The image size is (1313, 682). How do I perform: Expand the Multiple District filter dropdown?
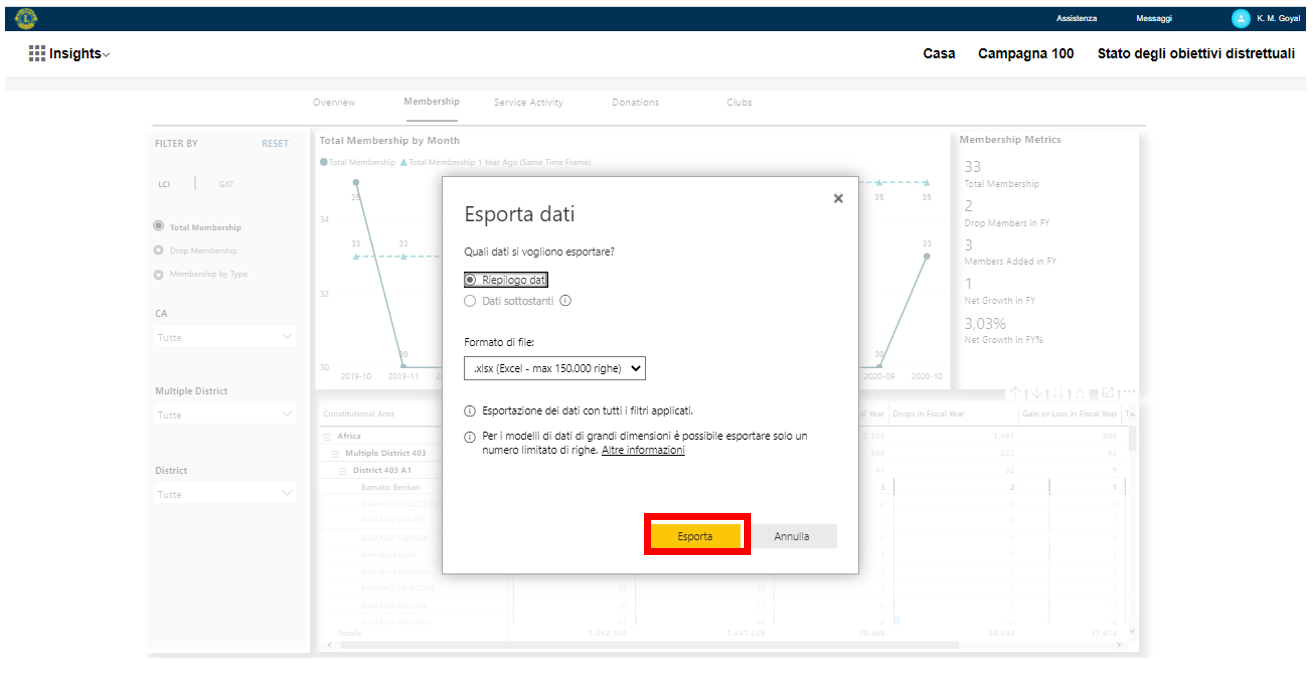(x=225, y=414)
